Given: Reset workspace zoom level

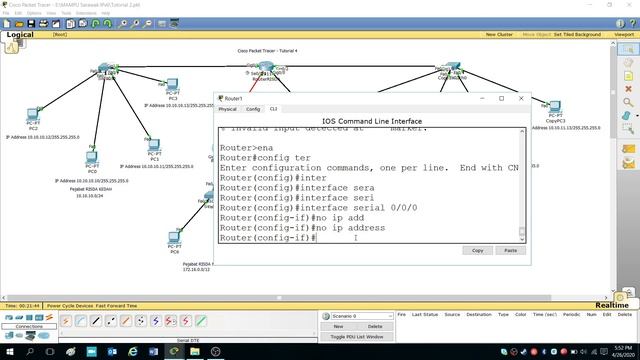Looking at the screenshot, I should tap(135, 24).
